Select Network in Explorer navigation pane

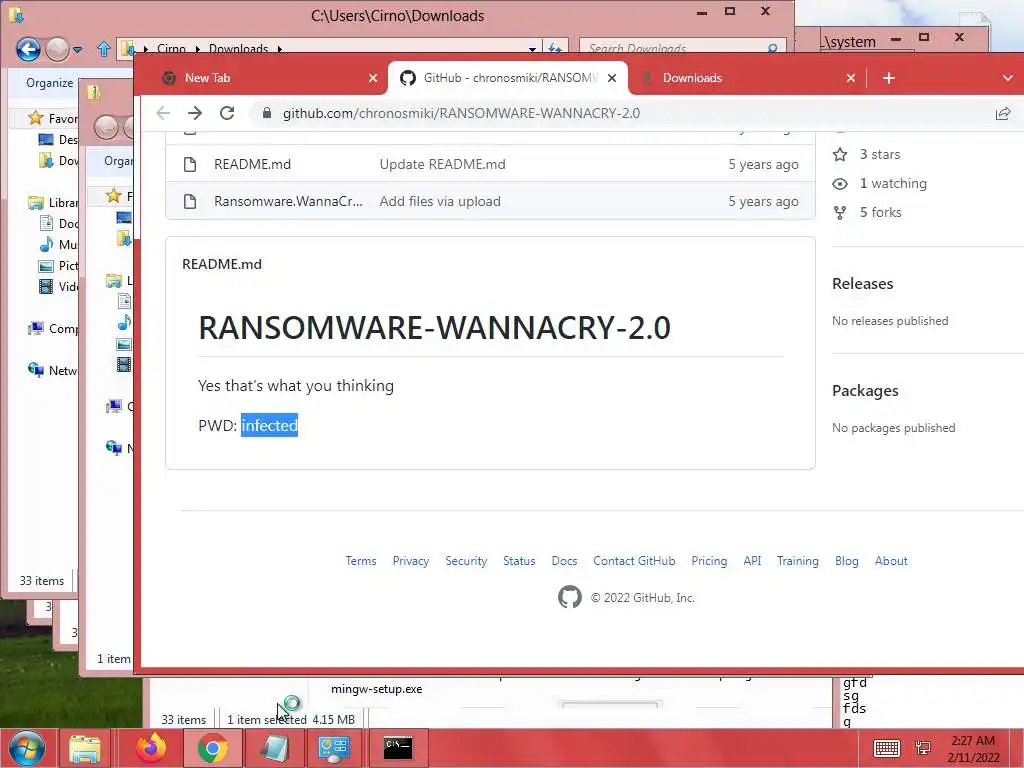[52, 370]
